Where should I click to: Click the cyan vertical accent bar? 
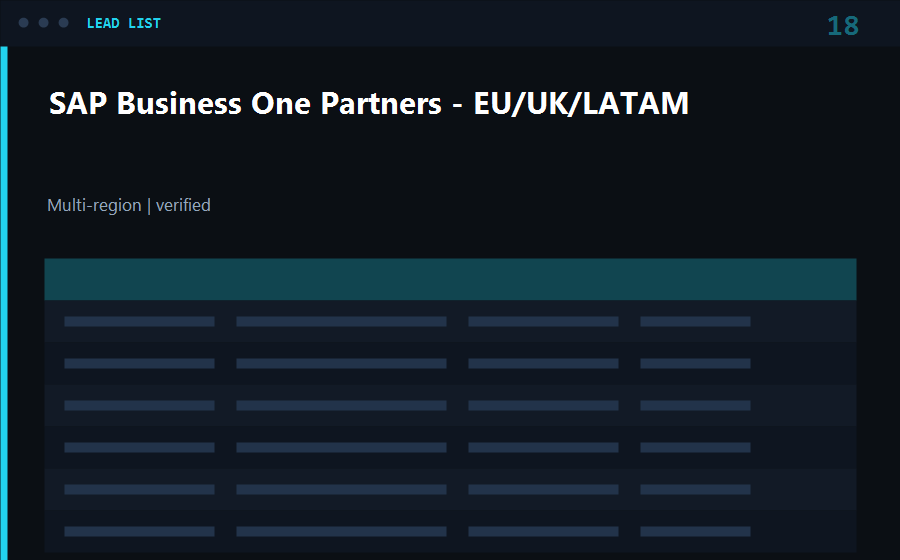click(4, 303)
